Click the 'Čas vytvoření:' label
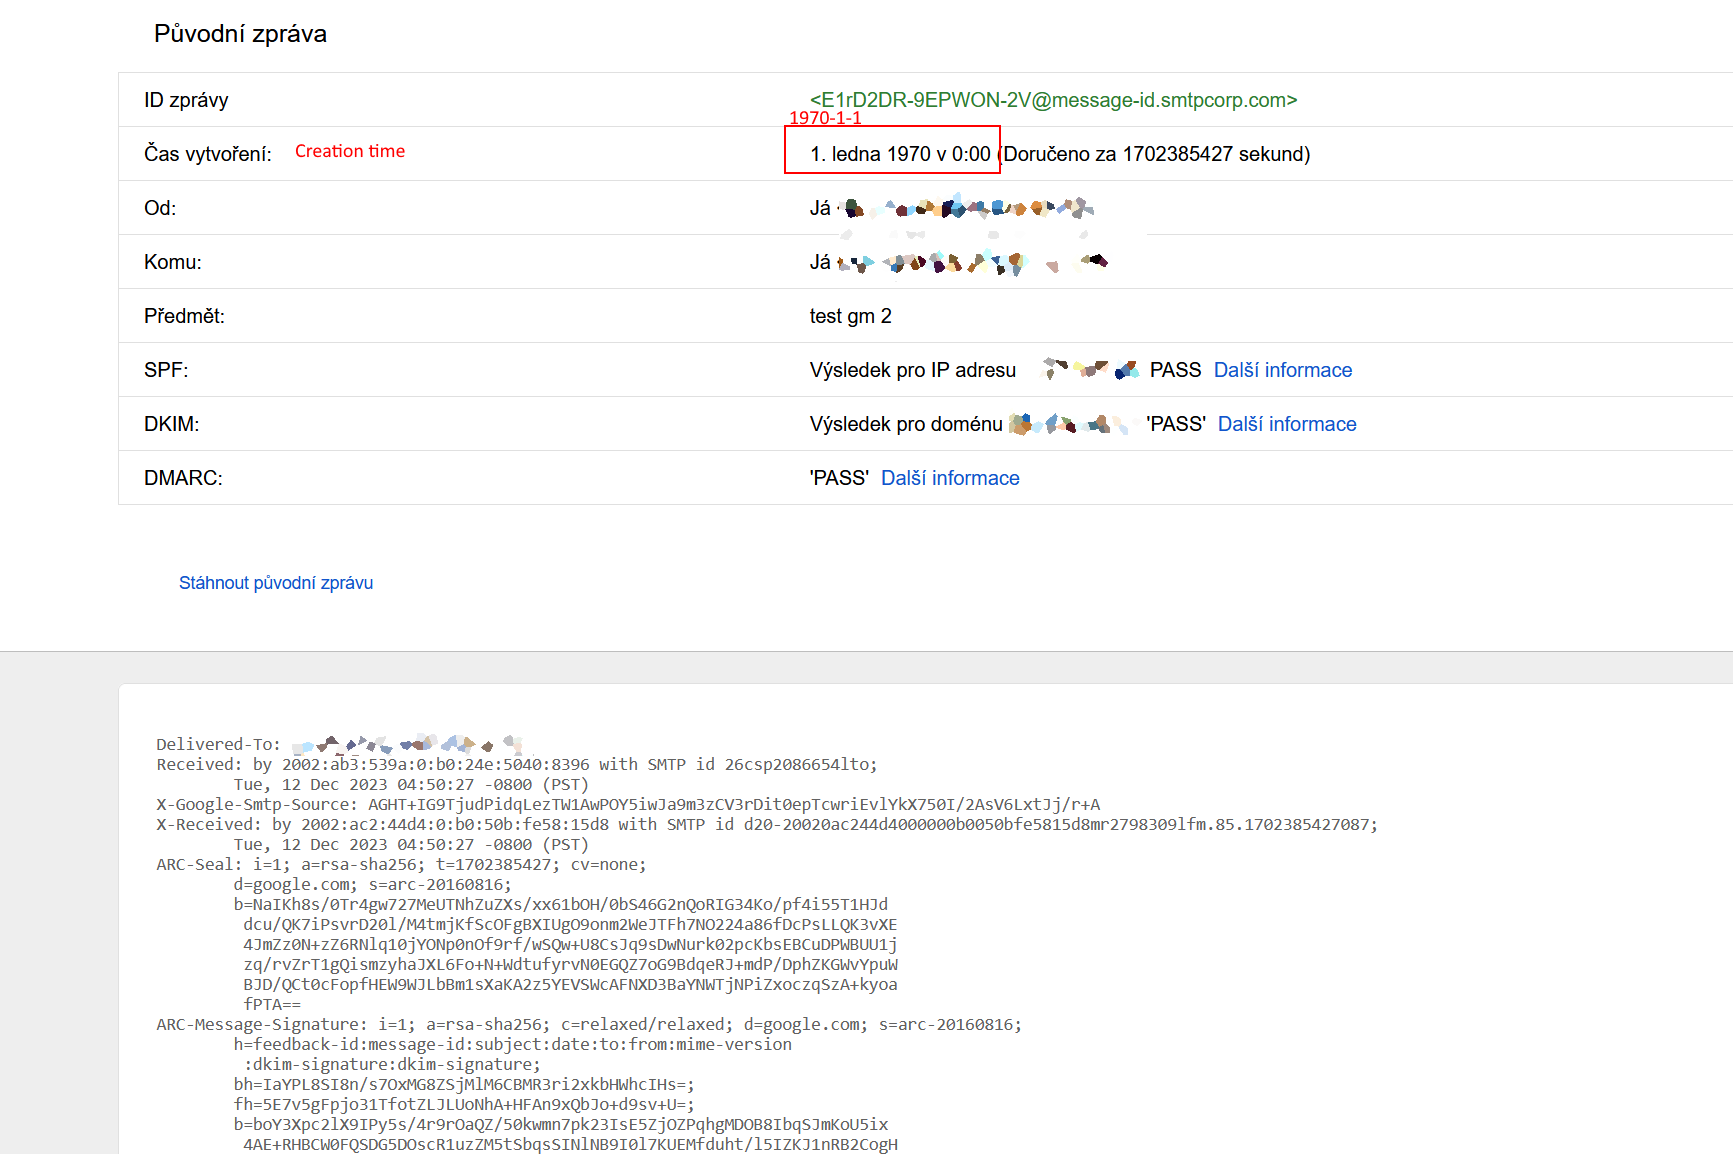This screenshot has height=1154, width=1733. (x=208, y=154)
